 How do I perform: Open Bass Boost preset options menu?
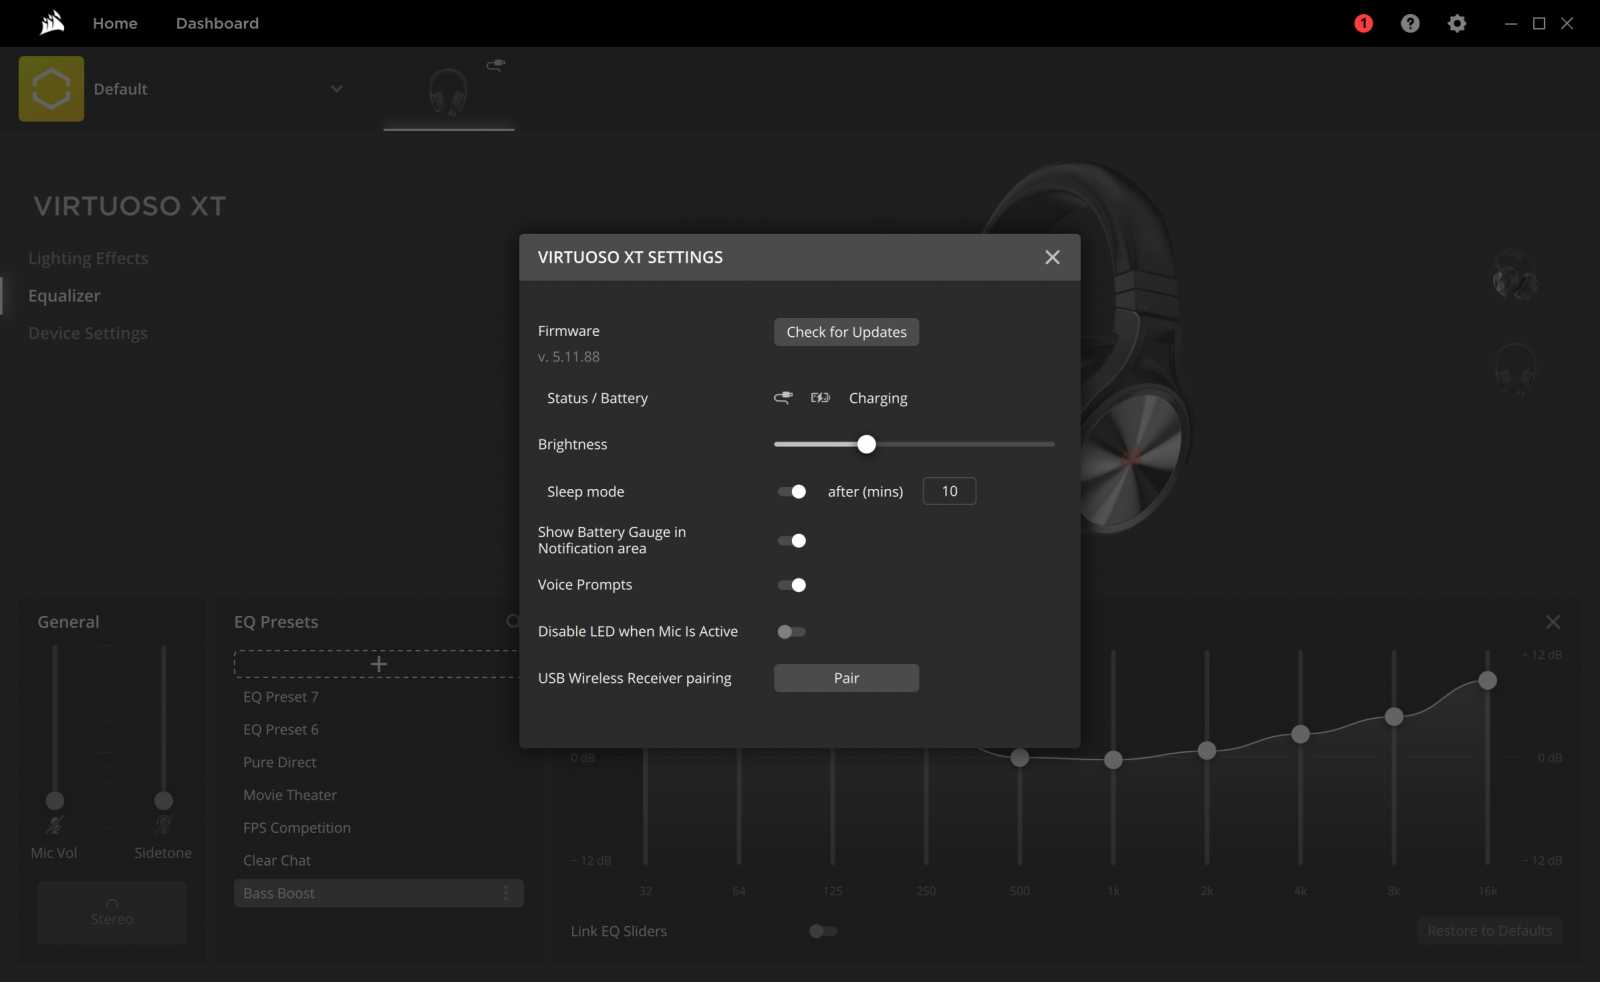pos(506,893)
